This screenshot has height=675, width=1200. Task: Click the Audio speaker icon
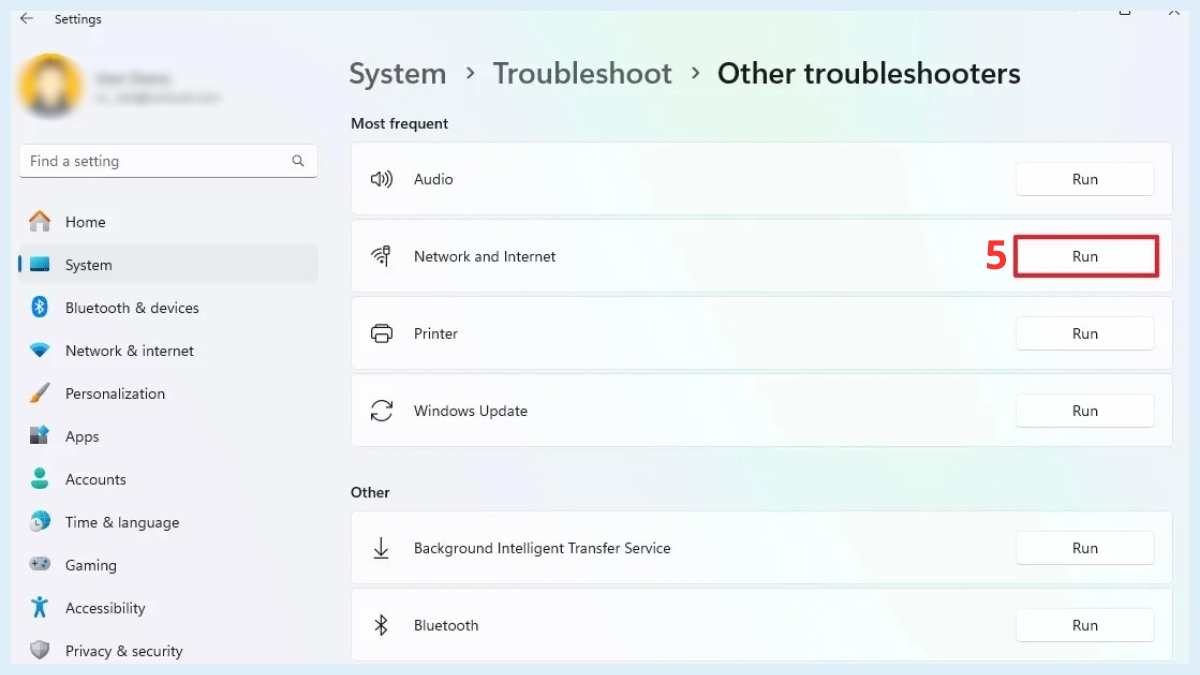pos(381,179)
